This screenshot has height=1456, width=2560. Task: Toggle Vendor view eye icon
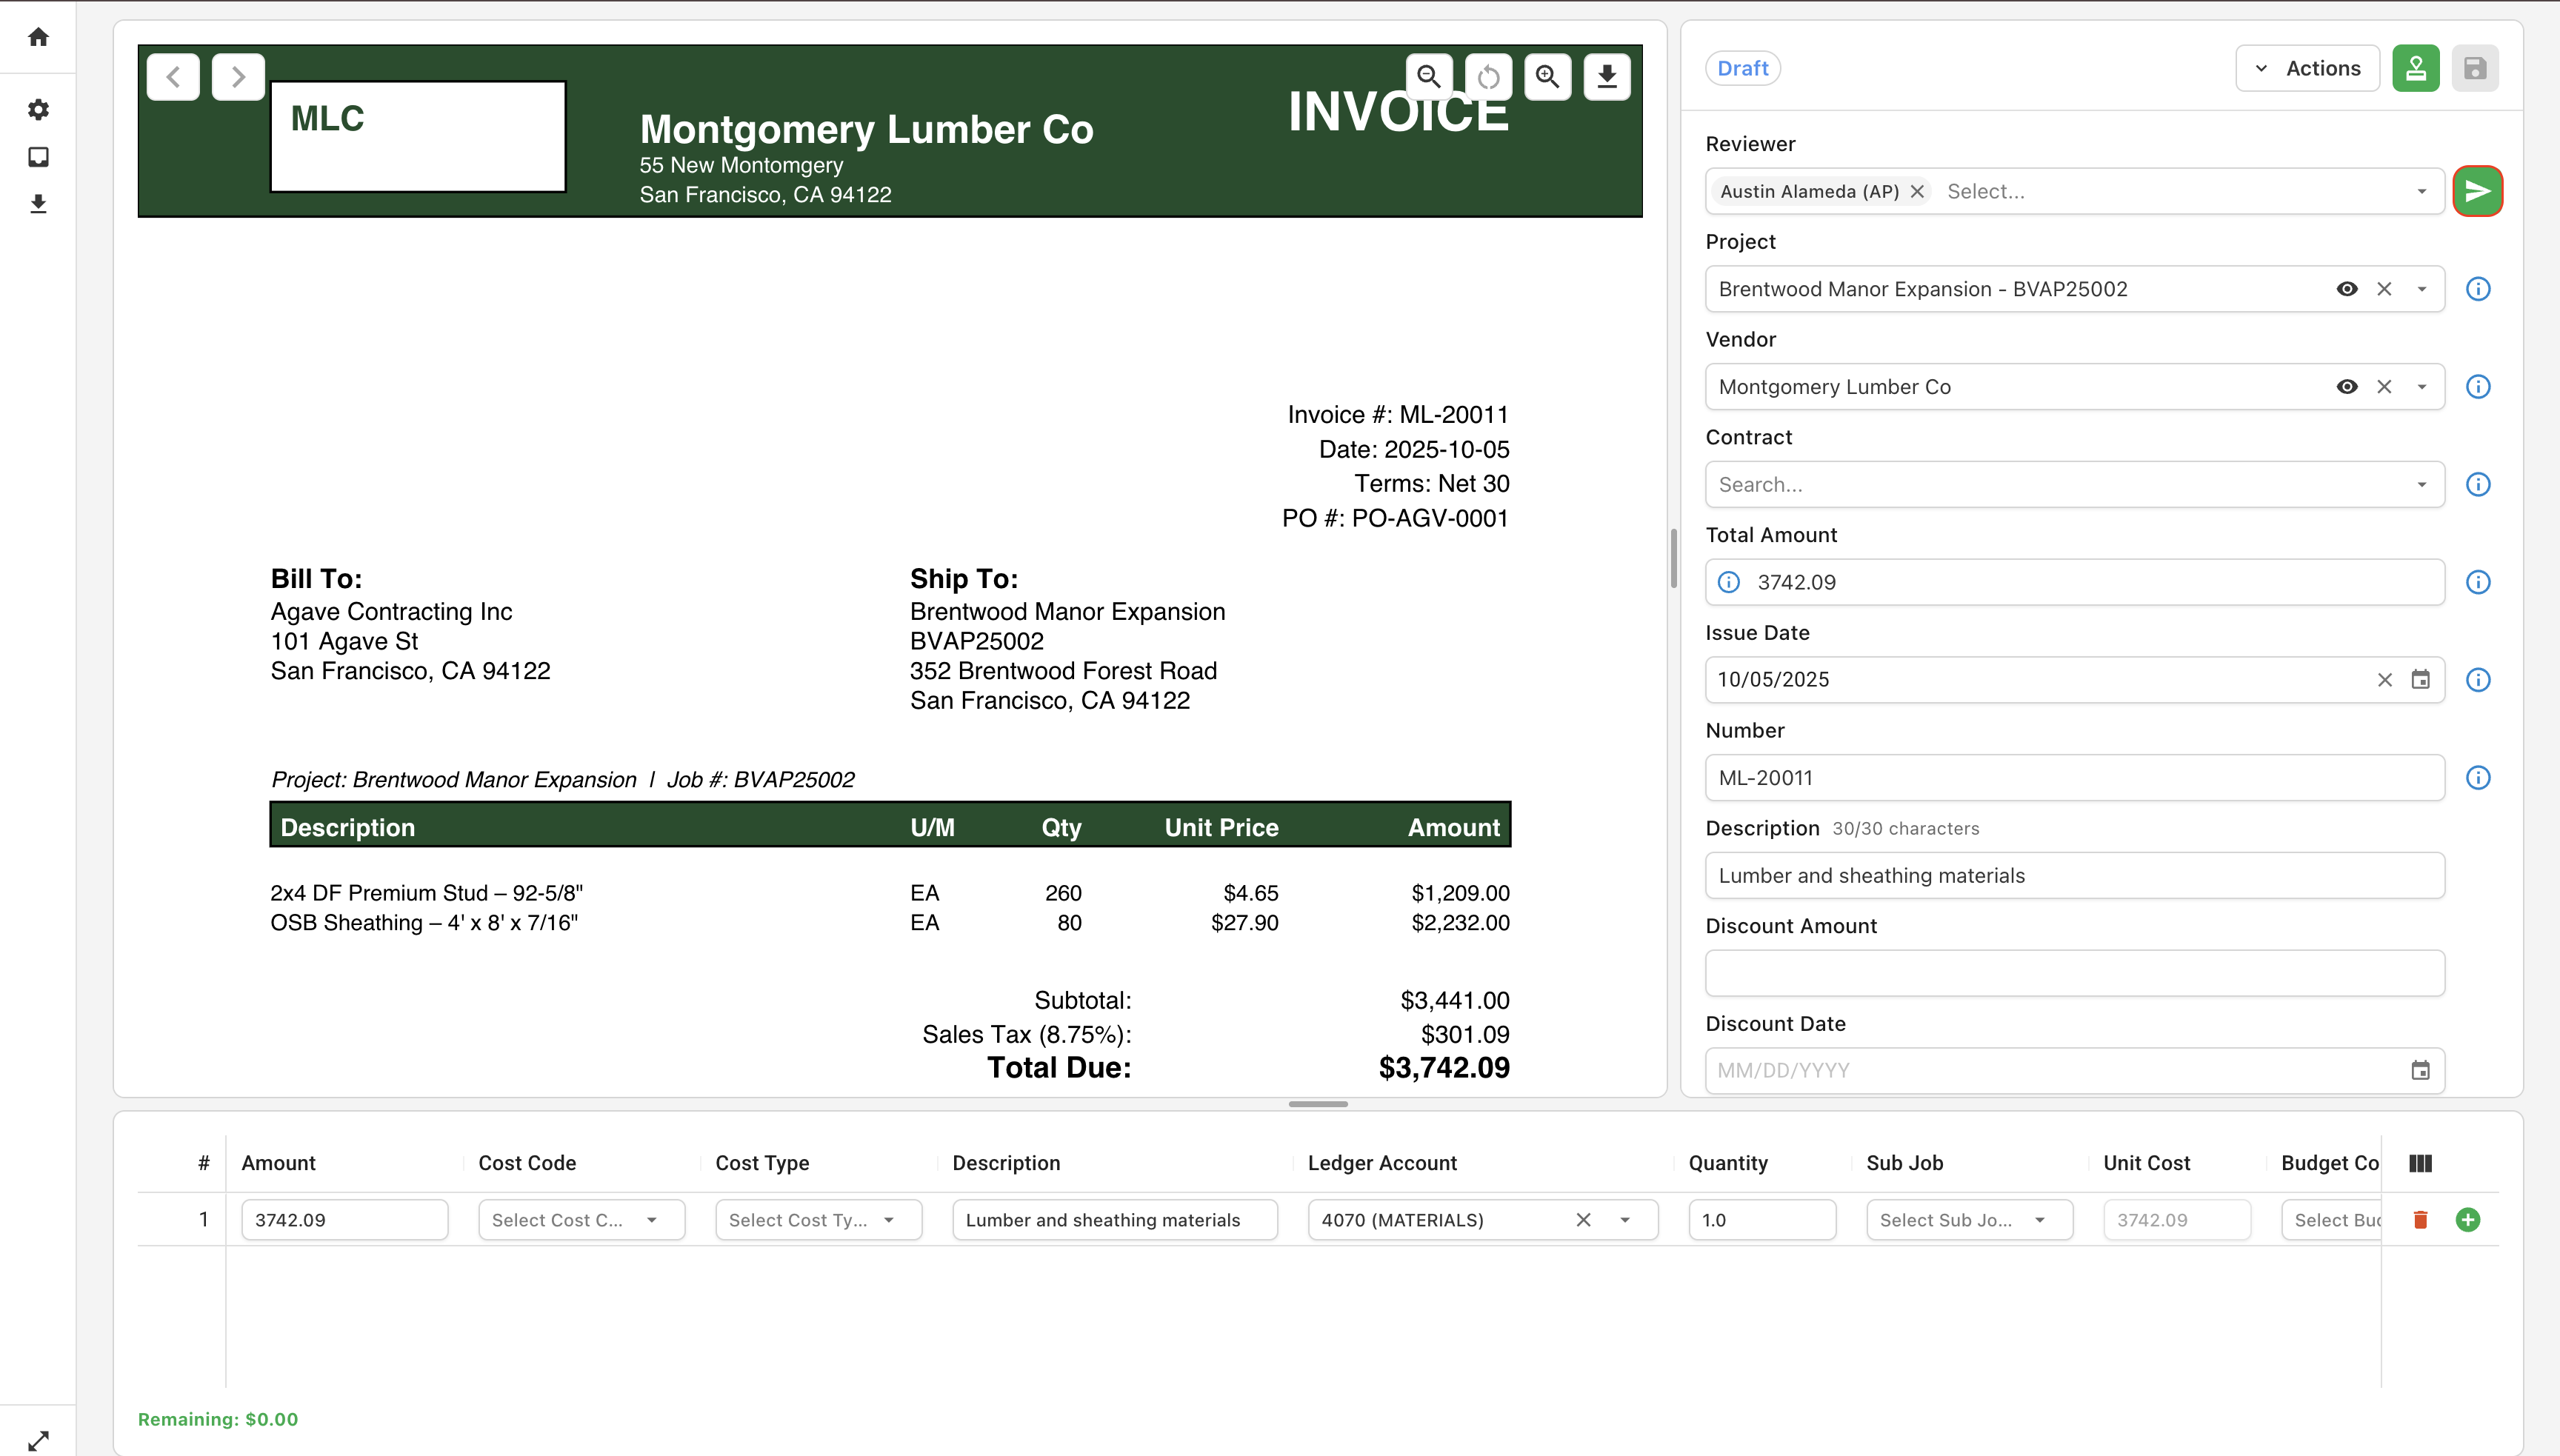tap(2347, 387)
